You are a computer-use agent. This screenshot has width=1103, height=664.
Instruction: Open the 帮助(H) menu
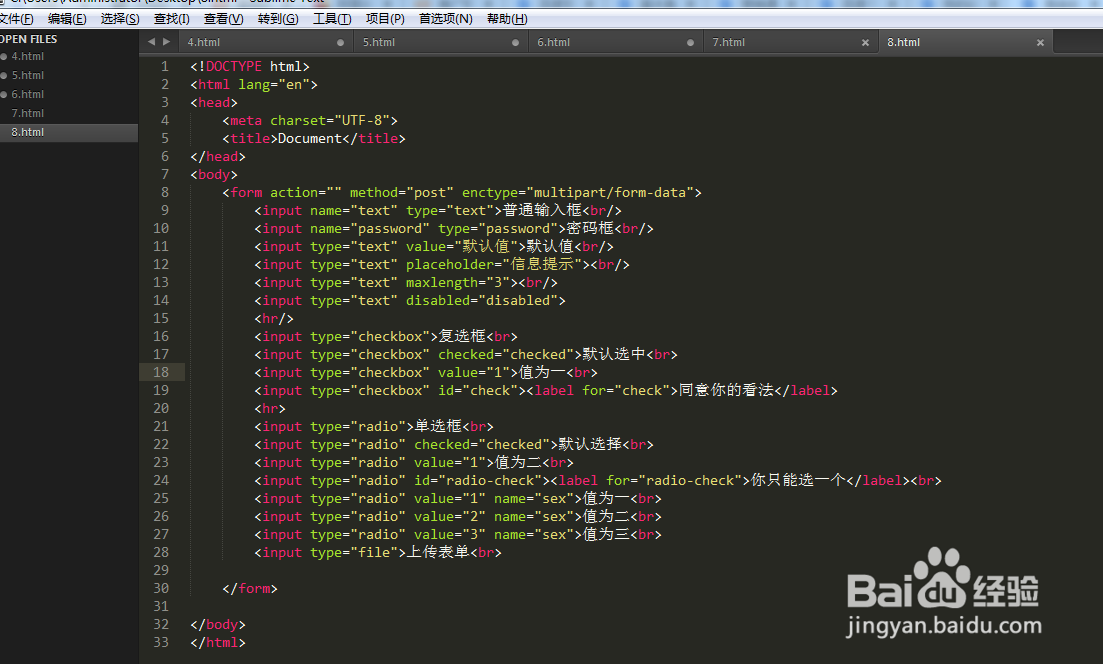tap(507, 18)
